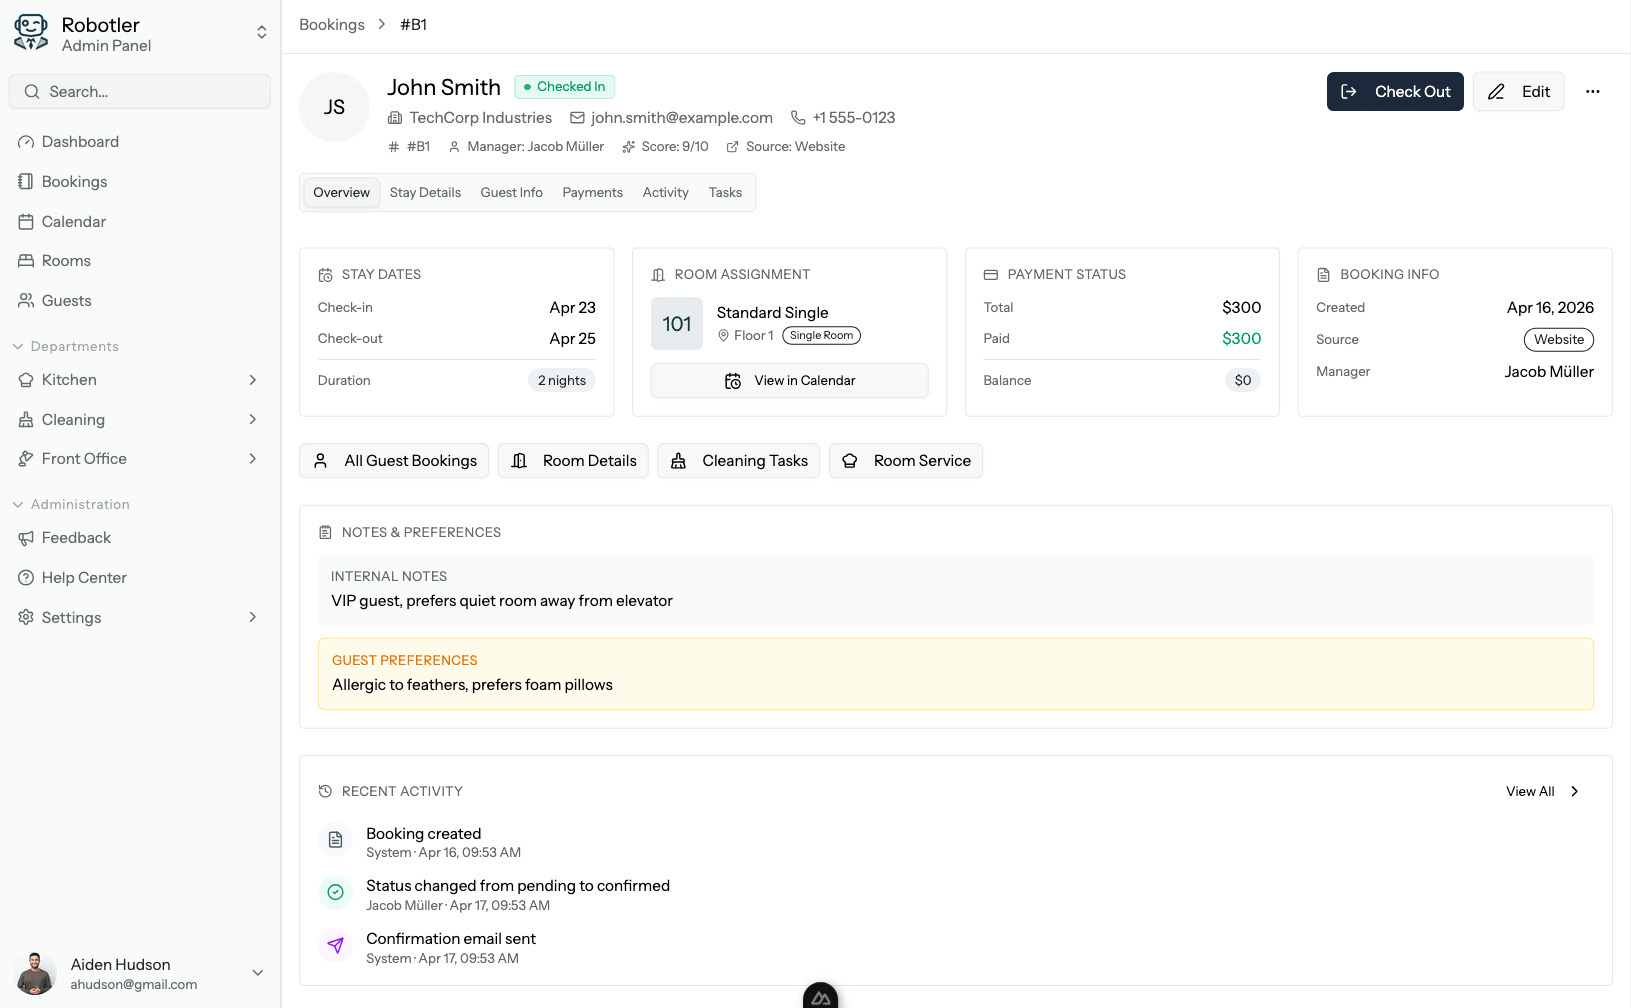Viewport: 1631px width, 1008px height.
Task: Click the Feedback megaphone icon
Action: pos(26,538)
